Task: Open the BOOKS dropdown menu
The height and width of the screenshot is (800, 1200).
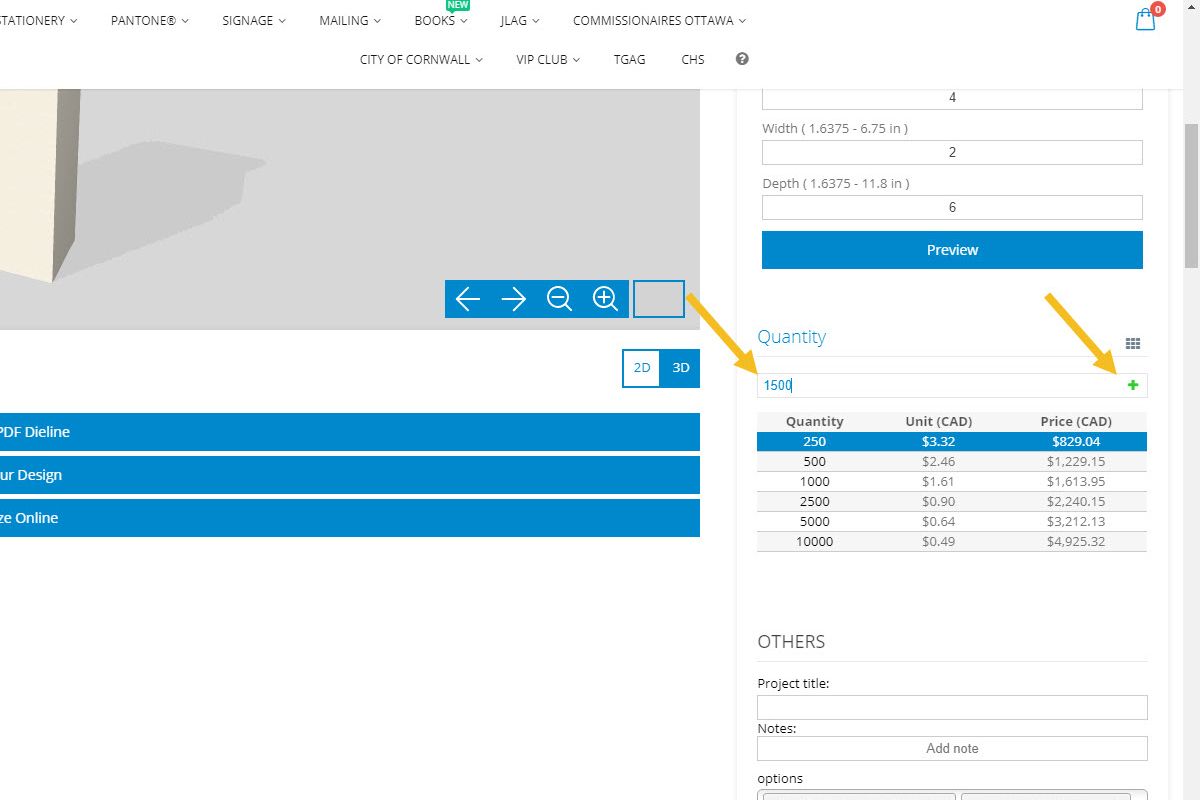Action: (439, 20)
